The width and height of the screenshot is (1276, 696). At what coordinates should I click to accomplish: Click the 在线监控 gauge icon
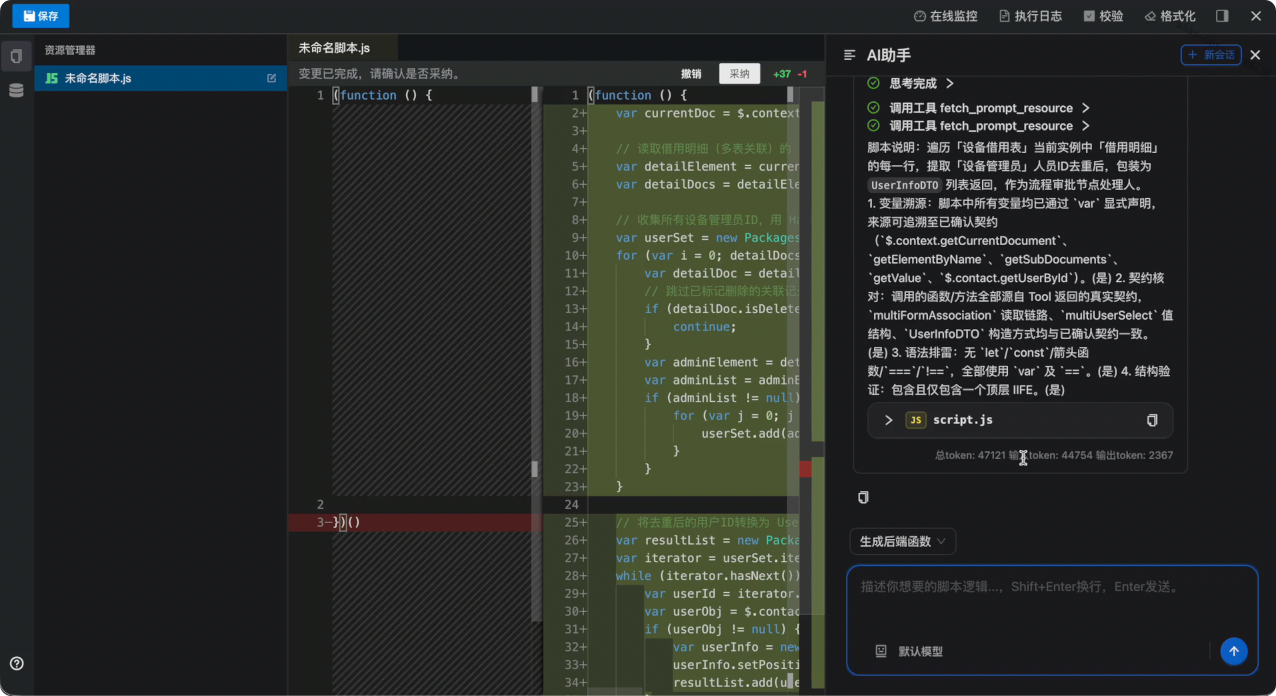pyautogui.click(x=920, y=16)
